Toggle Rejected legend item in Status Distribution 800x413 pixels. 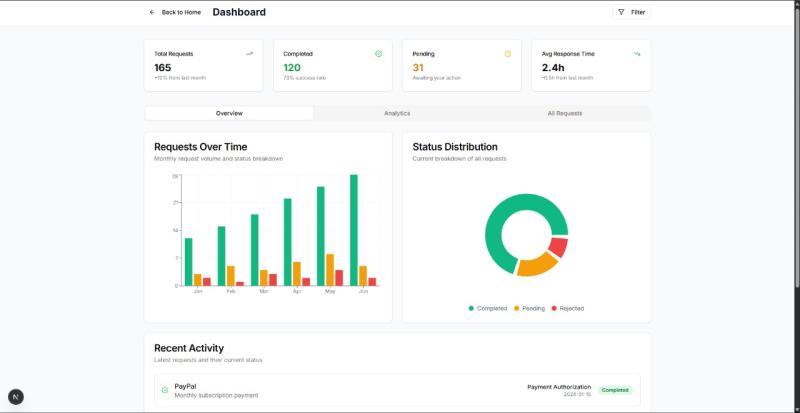coord(567,308)
